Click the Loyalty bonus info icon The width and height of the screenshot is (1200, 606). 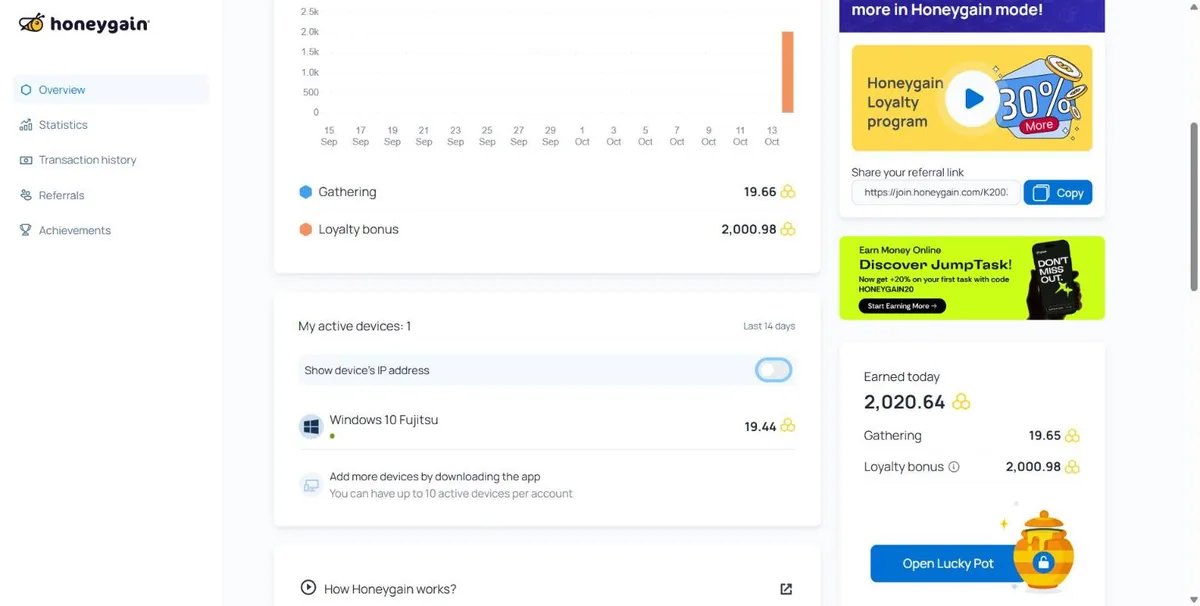tap(954, 467)
